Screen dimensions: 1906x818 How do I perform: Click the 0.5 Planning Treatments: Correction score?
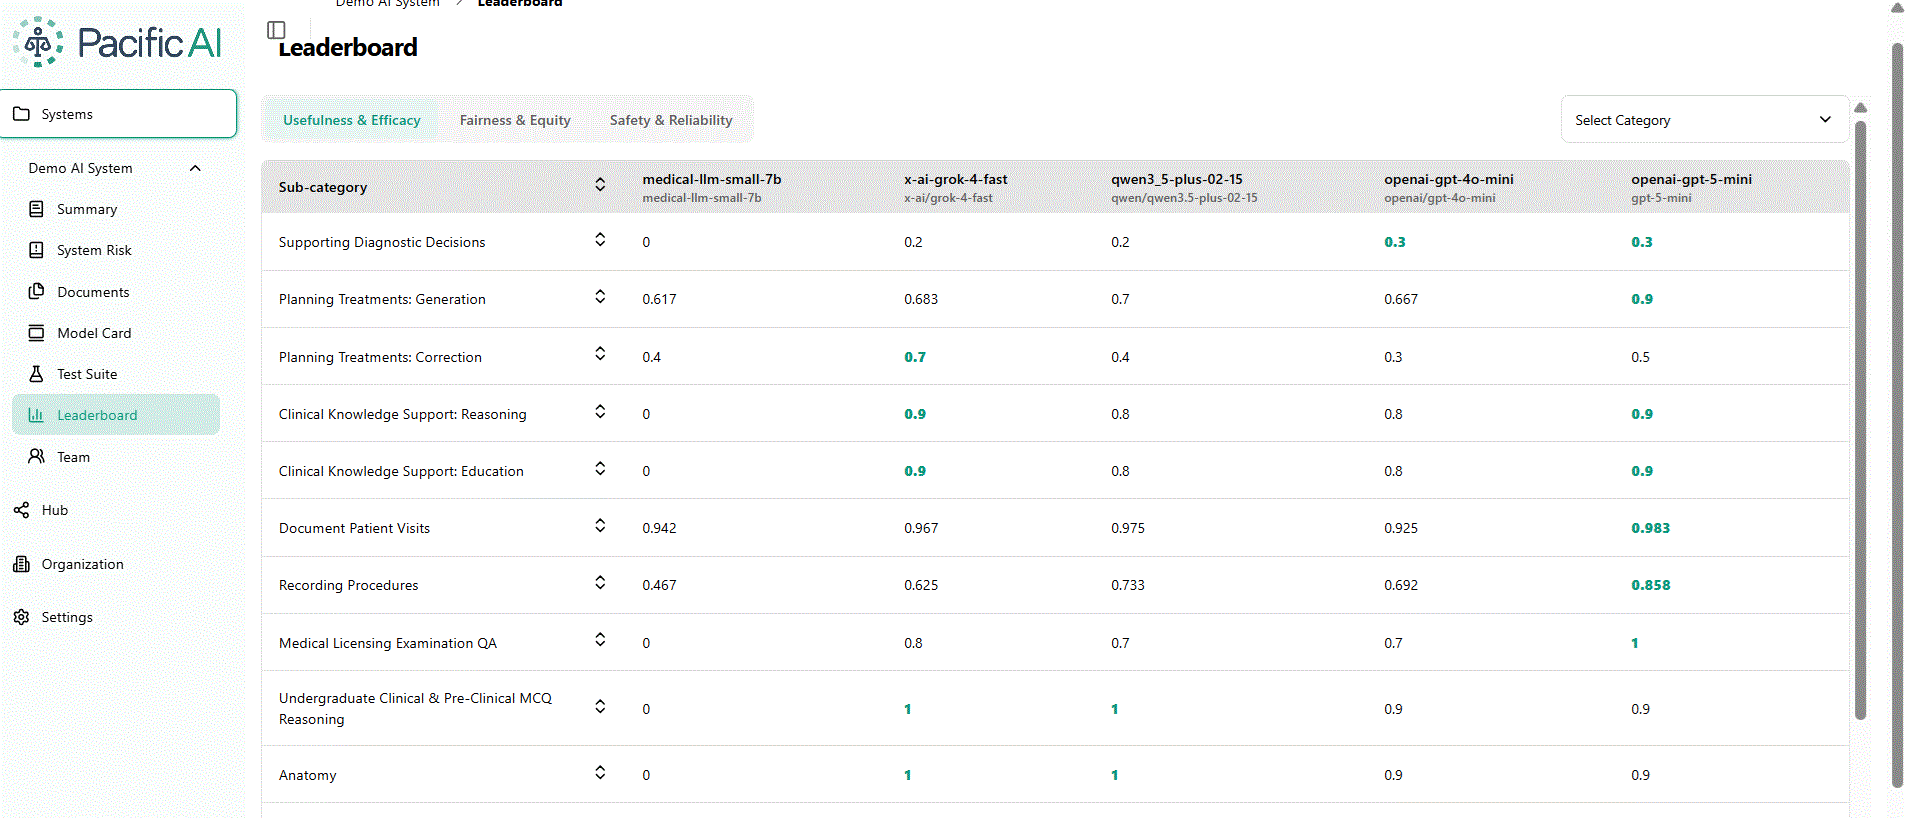click(x=1640, y=357)
